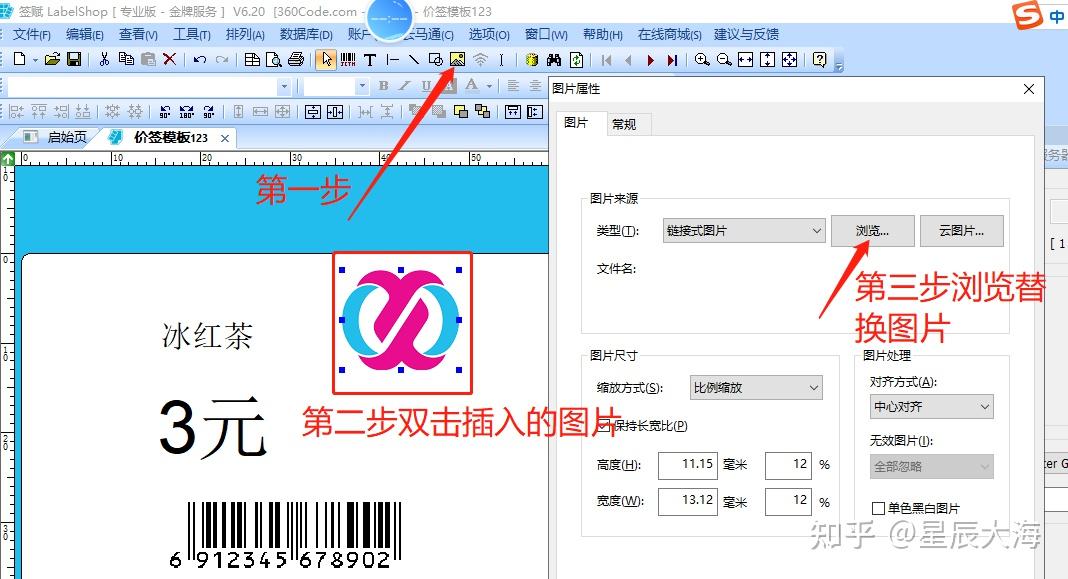1068x579 pixels.
Task: Select the arrow selection tool
Action: (328, 60)
